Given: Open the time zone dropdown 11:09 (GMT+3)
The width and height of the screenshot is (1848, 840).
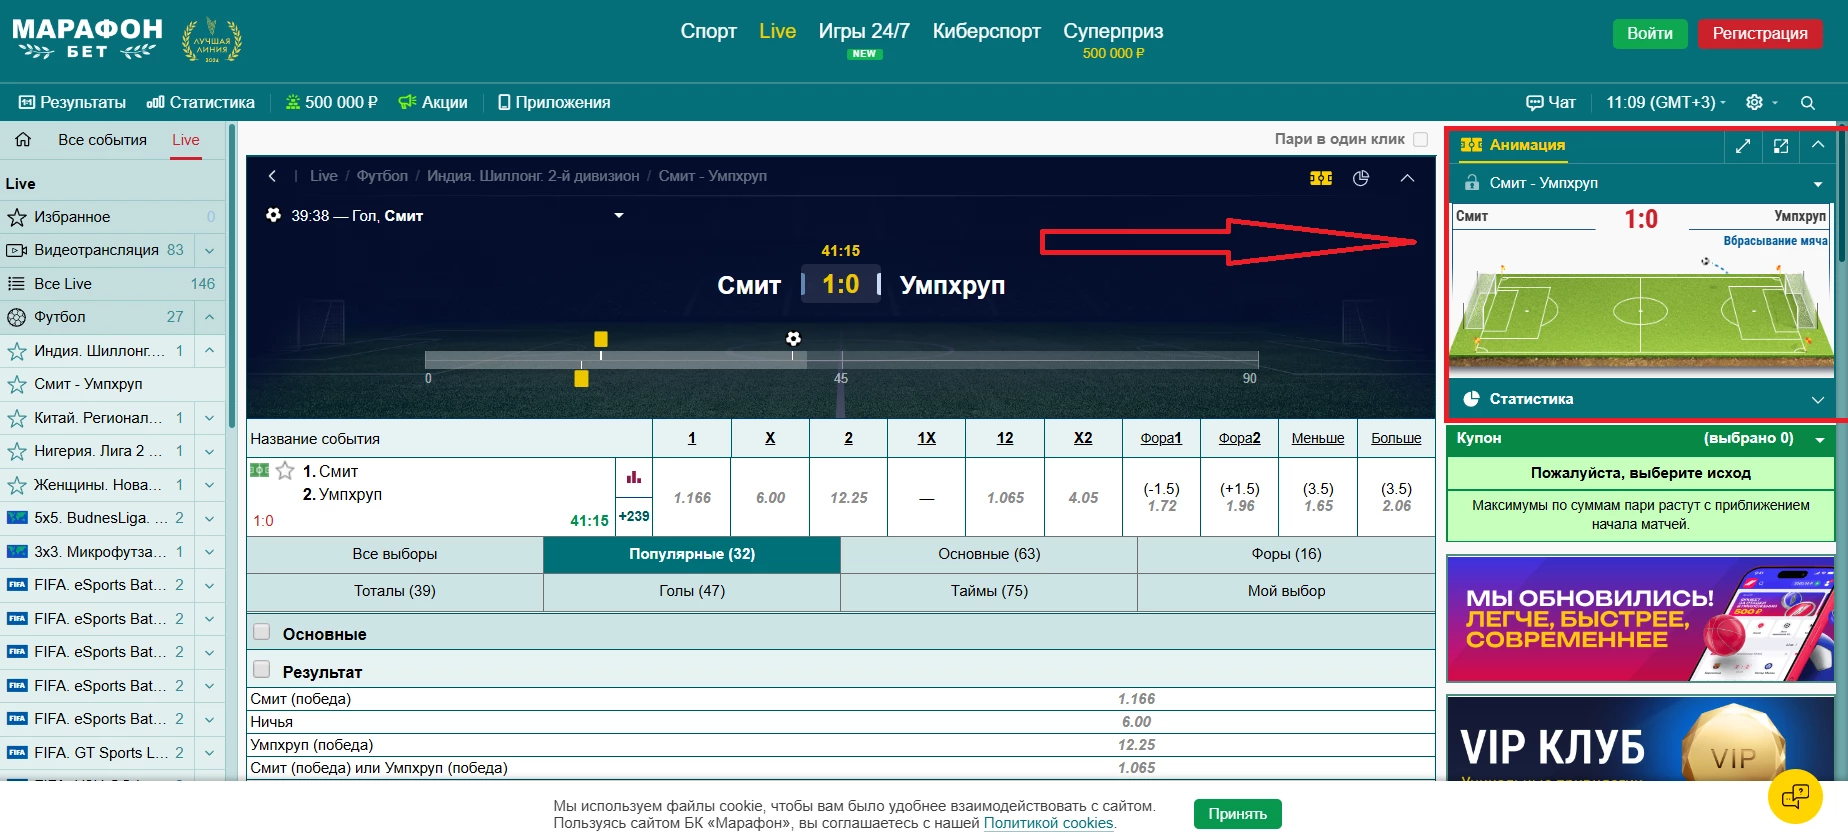Looking at the screenshot, I should 1666,102.
